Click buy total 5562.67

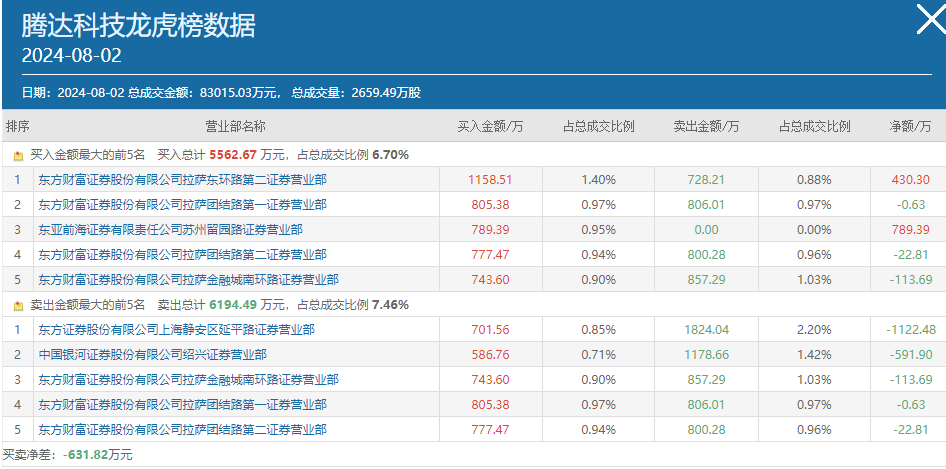click(x=233, y=155)
